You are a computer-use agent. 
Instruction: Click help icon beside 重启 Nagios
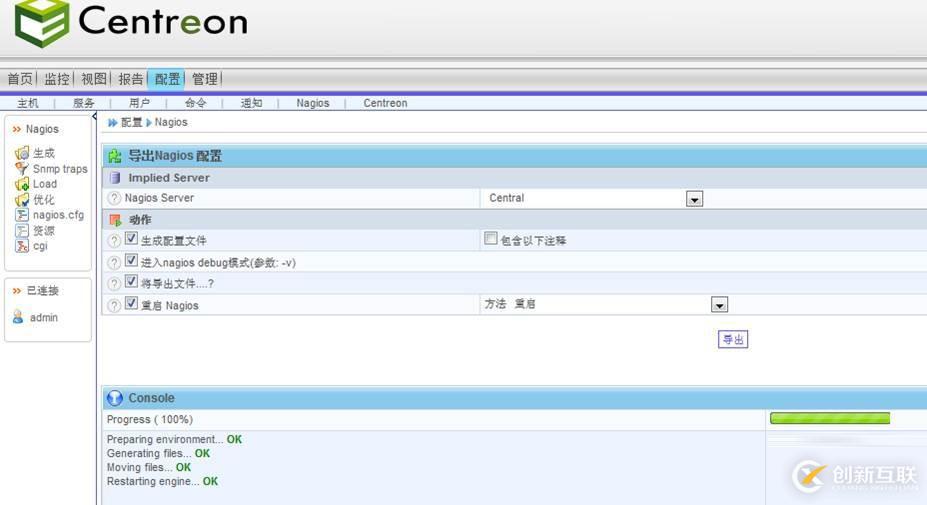click(114, 305)
